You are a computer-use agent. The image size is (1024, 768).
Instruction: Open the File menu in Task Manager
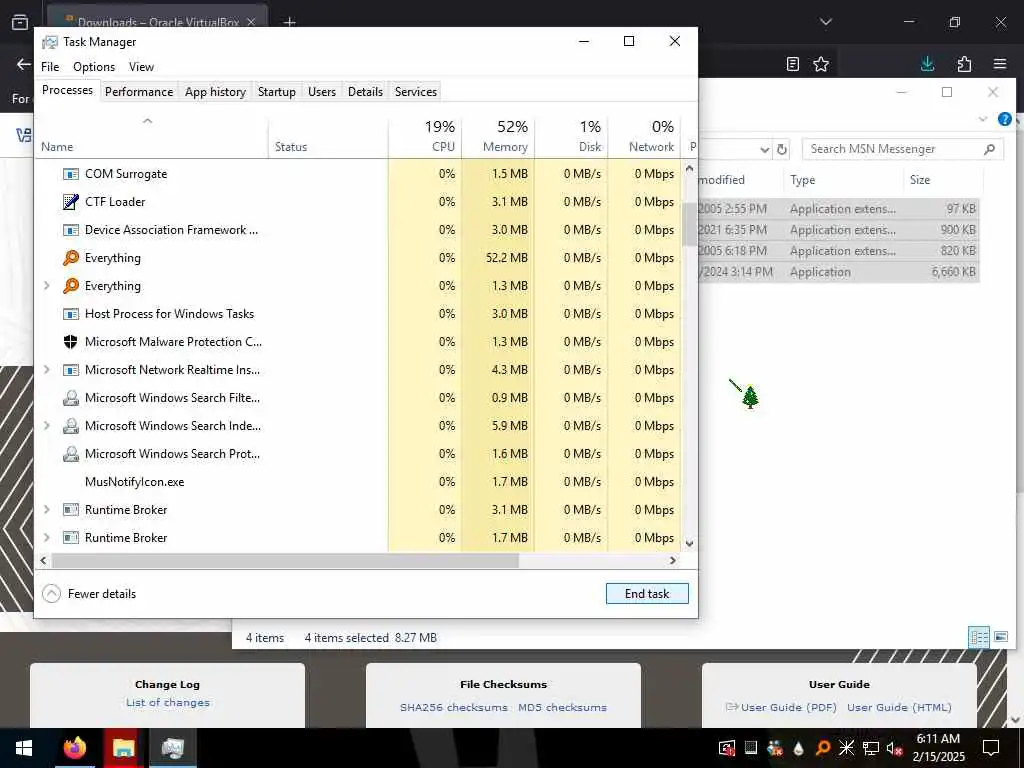tap(50, 67)
